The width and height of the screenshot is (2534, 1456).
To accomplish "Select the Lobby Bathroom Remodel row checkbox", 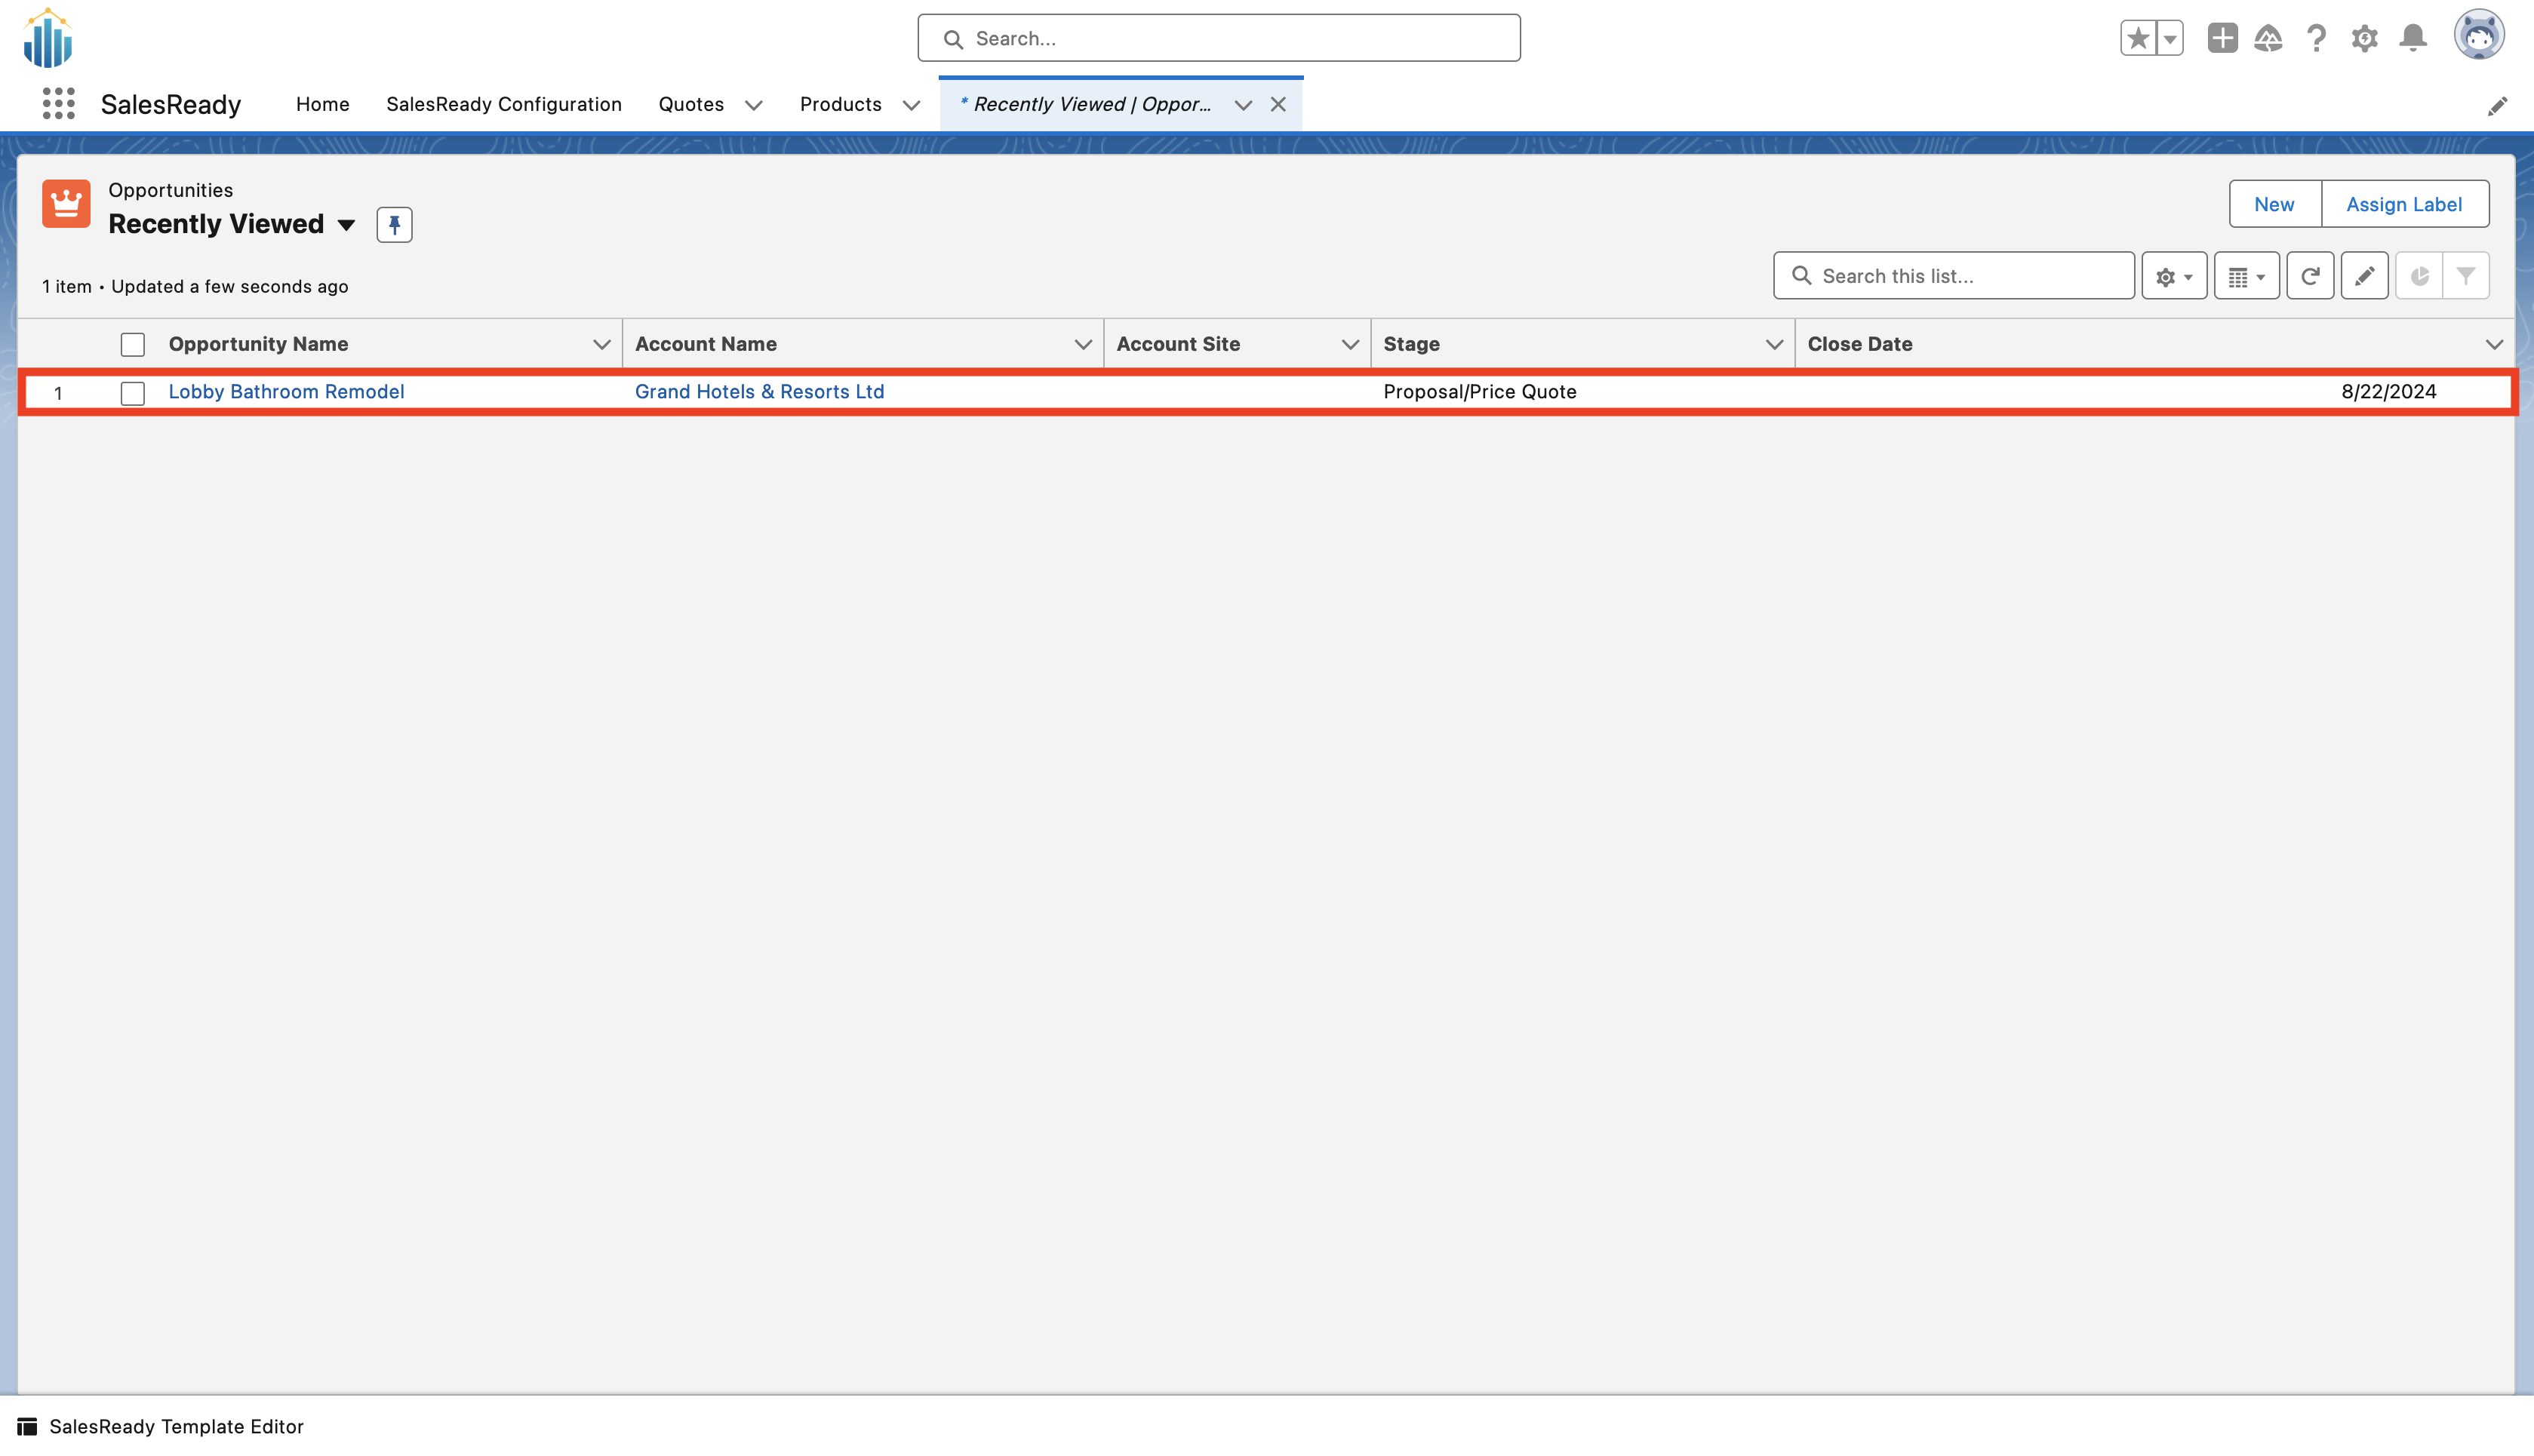I will 133,393.
